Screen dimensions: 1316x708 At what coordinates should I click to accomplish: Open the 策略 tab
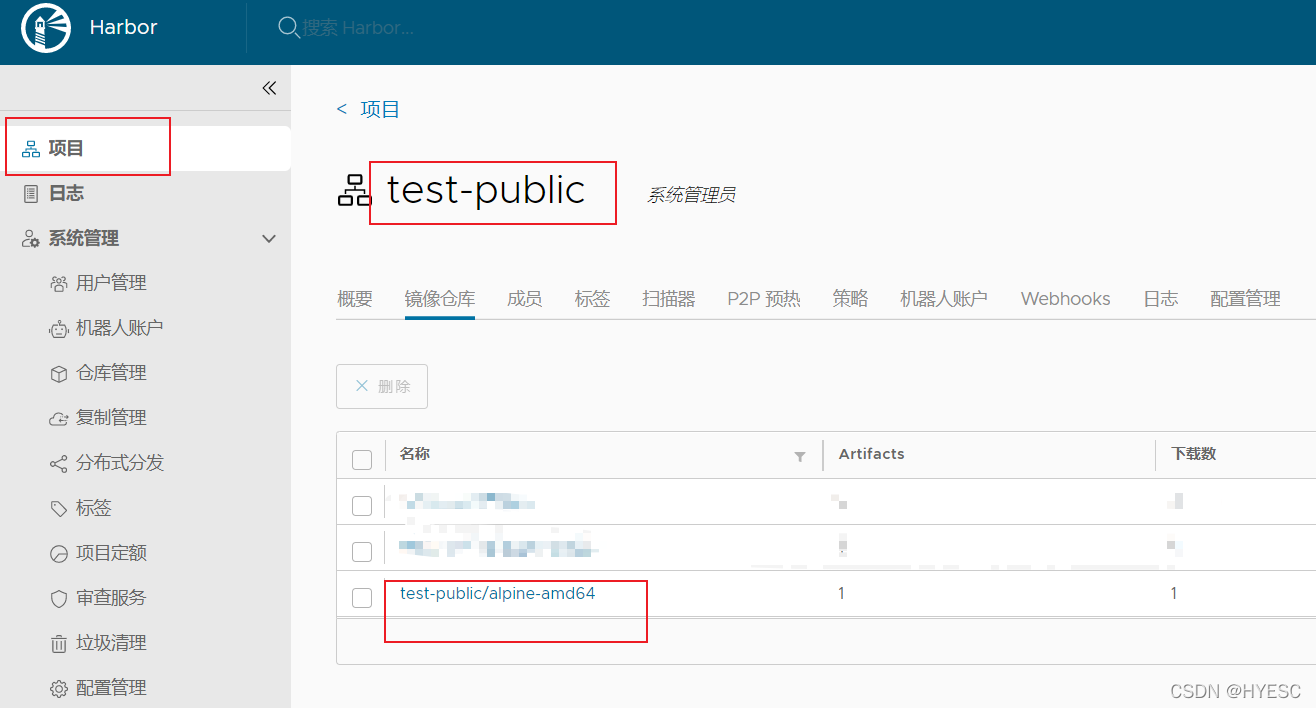(x=851, y=298)
